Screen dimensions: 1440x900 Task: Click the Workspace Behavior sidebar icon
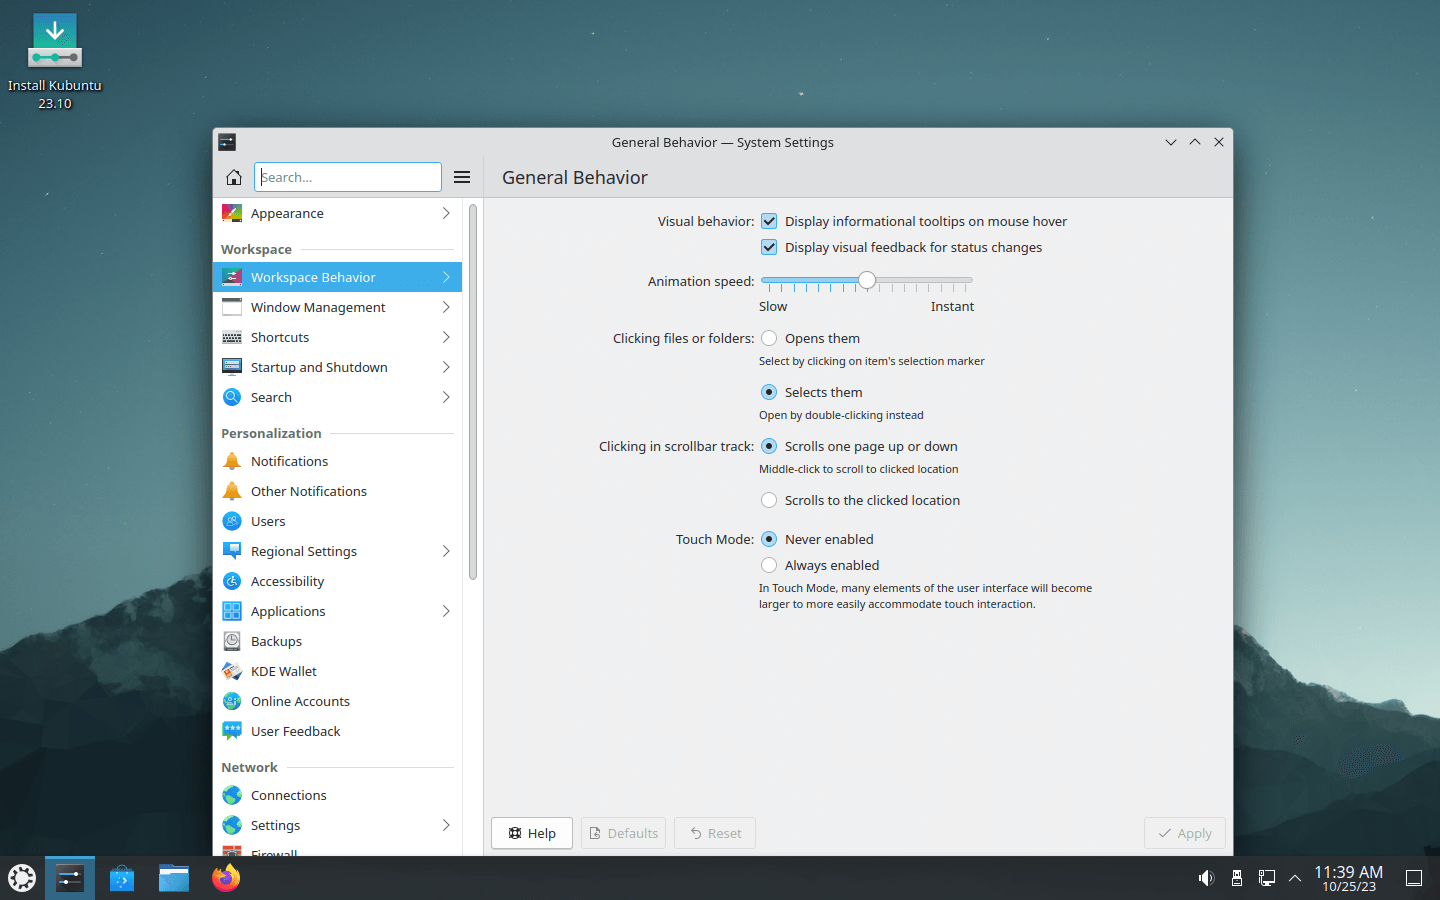click(232, 277)
